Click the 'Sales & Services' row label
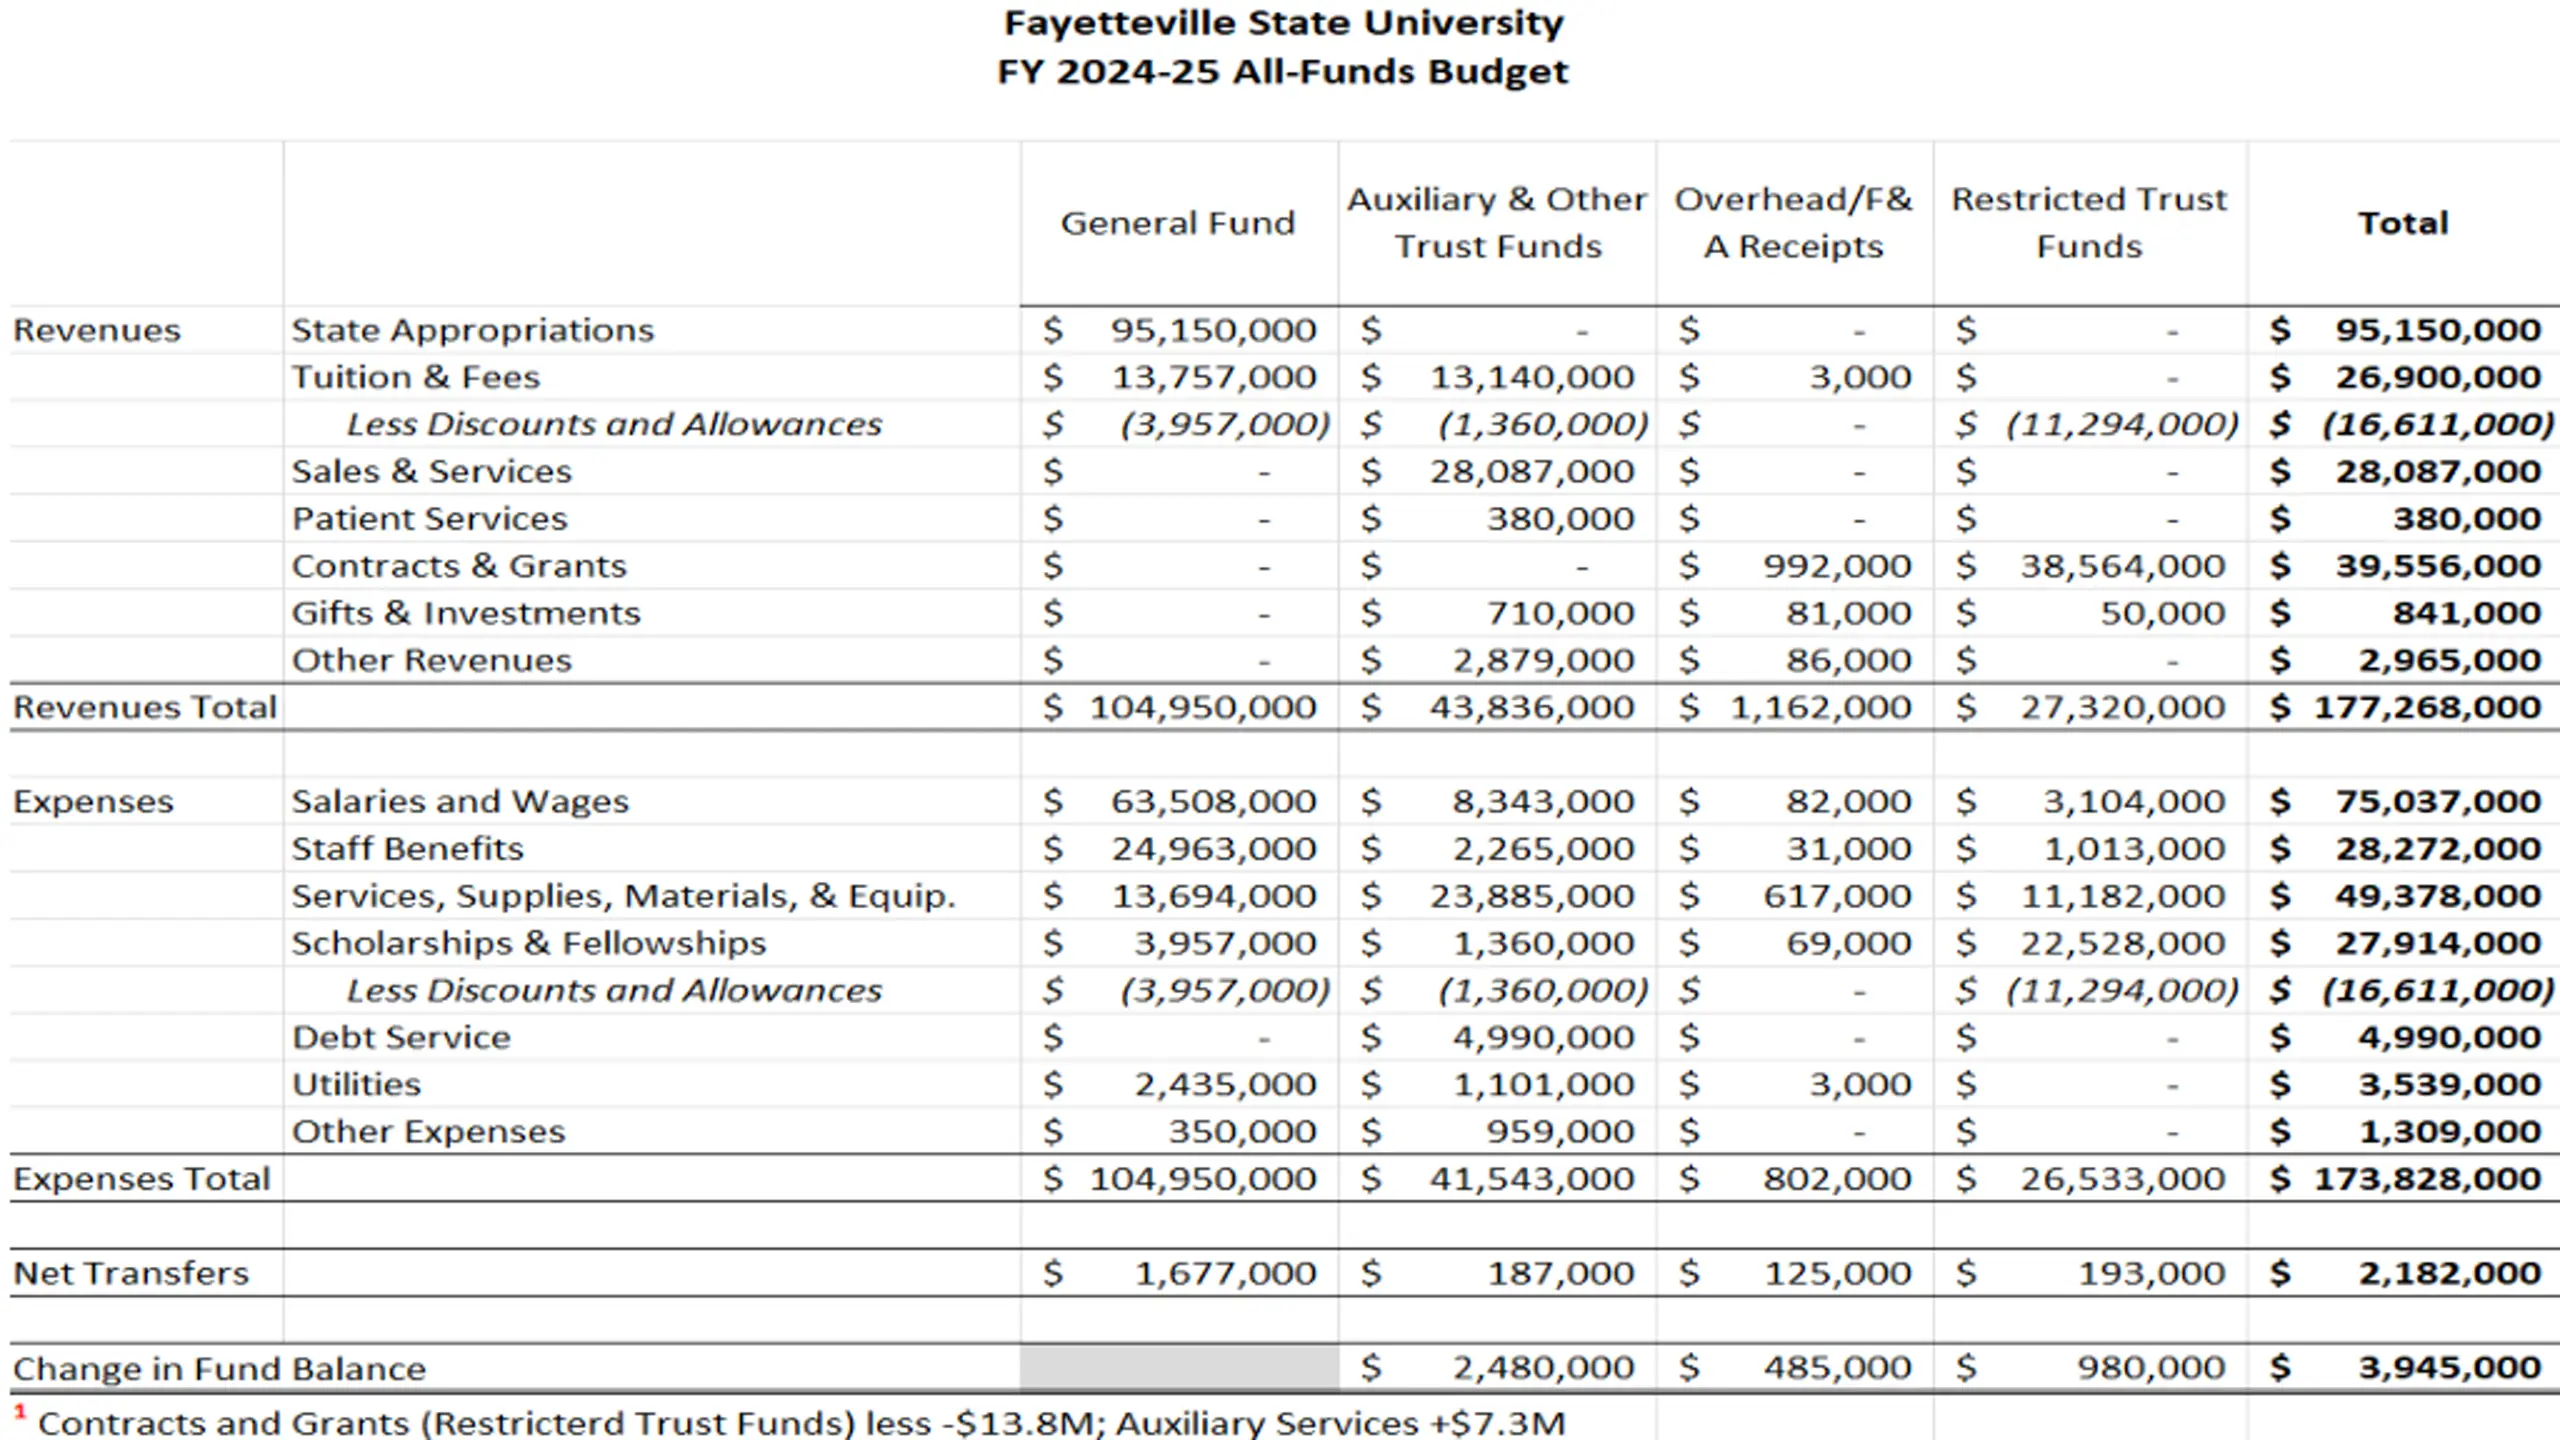 [432, 472]
